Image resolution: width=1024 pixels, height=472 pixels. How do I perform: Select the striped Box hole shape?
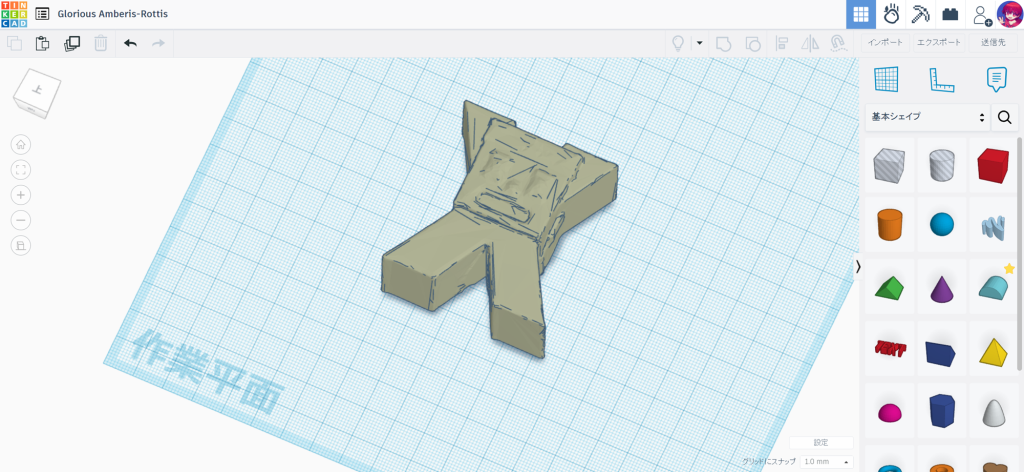coord(888,165)
